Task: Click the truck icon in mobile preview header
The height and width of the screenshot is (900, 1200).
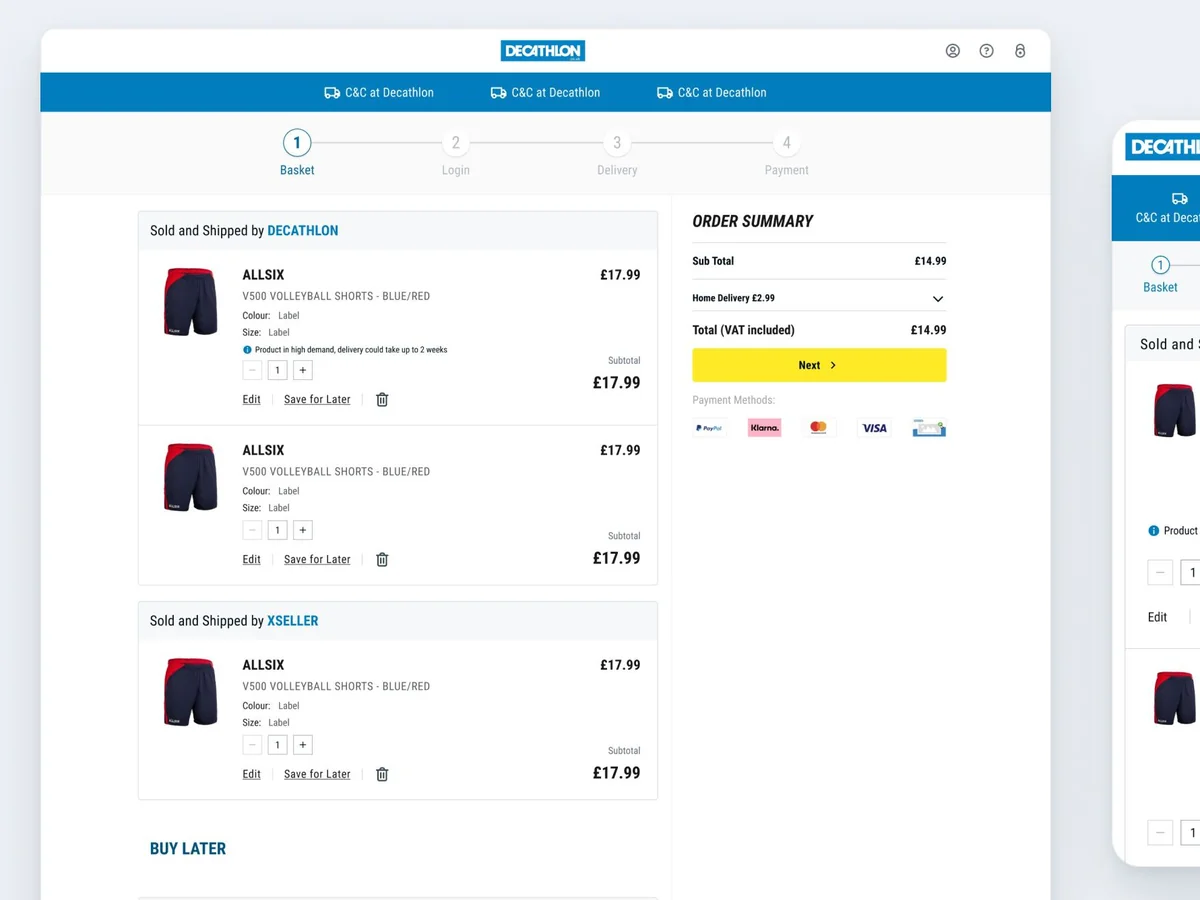Action: pos(1180,198)
